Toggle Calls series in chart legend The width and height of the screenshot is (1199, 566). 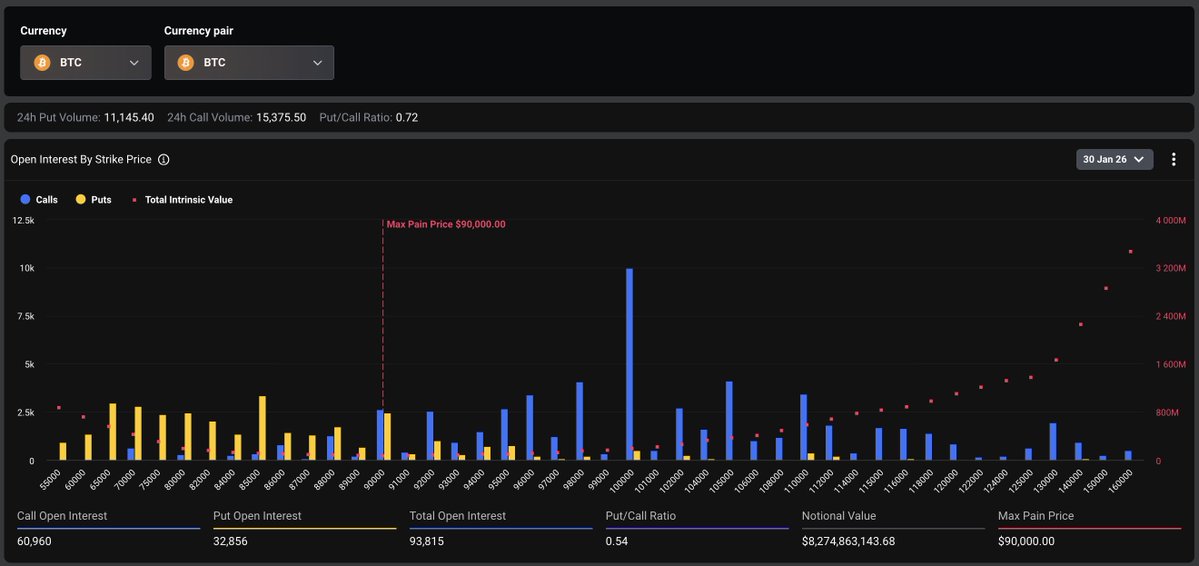tap(46, 200)
